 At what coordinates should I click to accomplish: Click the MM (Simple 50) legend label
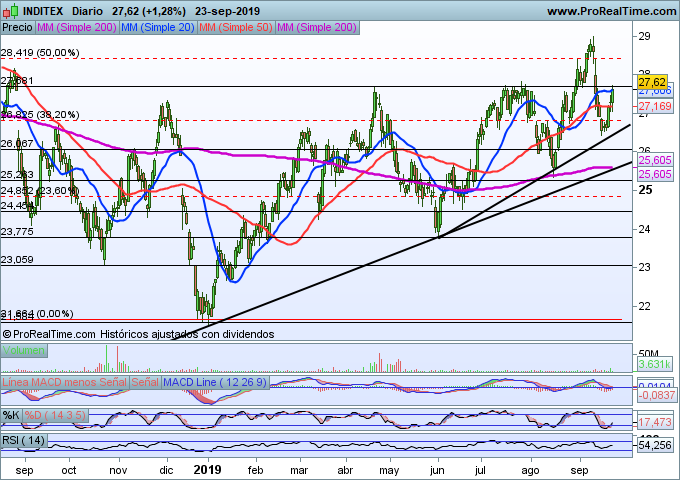coord(236,27)
